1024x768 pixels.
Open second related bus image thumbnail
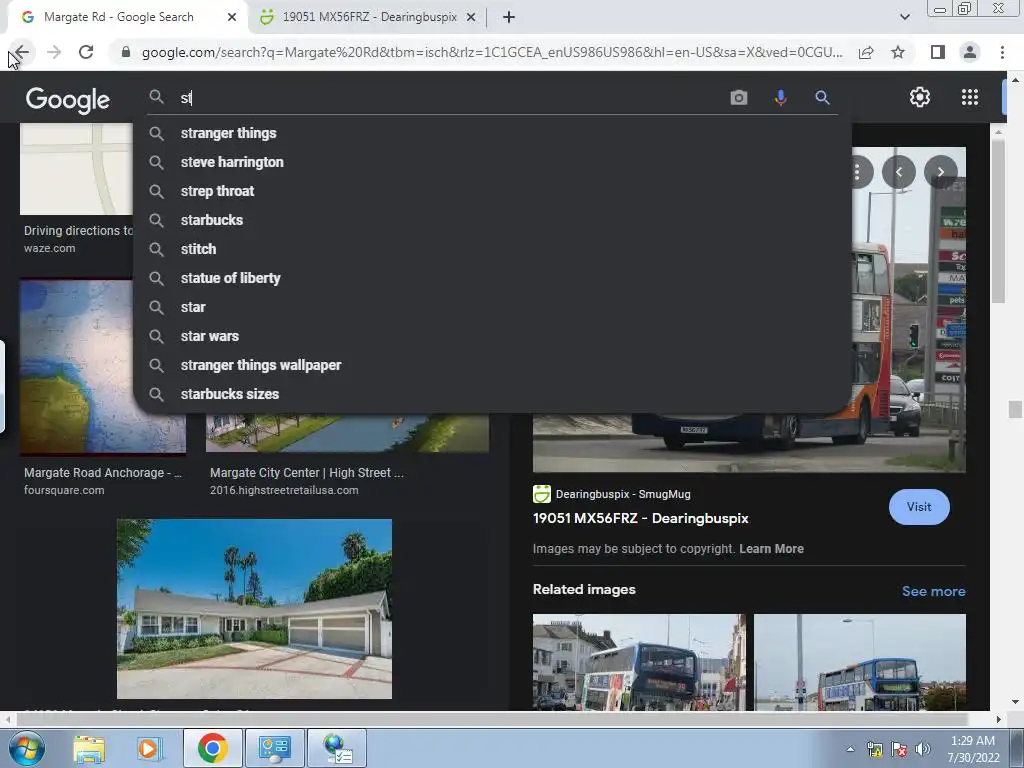[x=859, y=662]
